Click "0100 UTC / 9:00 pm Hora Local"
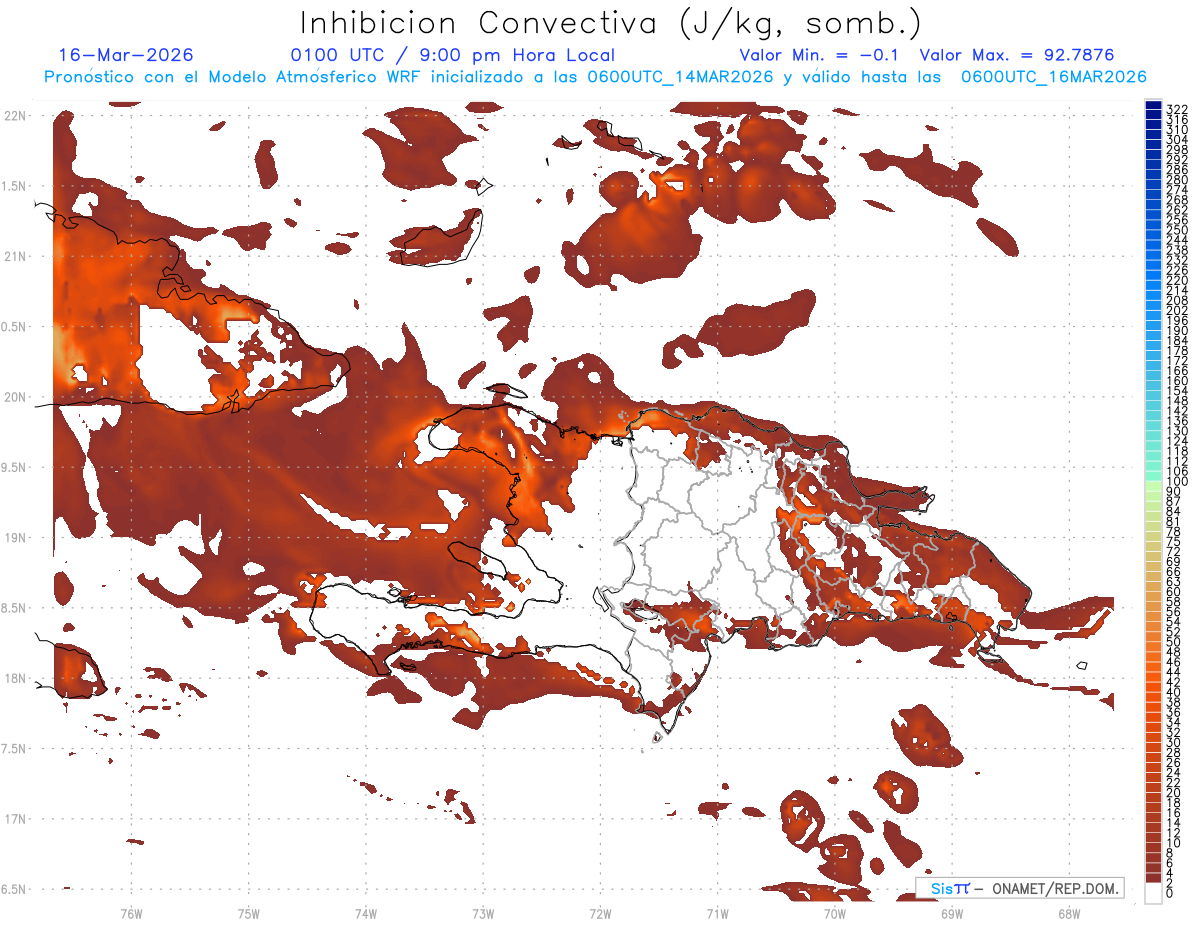Screen dimensions: 1200x927 click(x=452, y=56)
